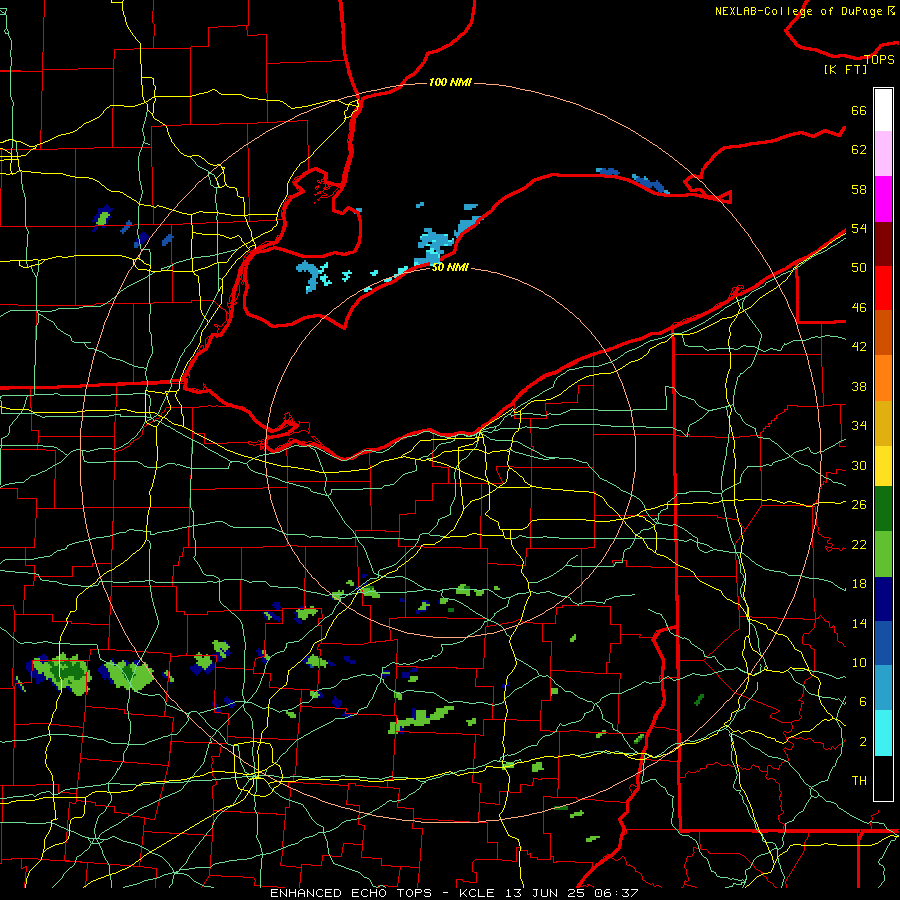Select legend value 26
The image size is (900, 900).
tap(859, 505)
